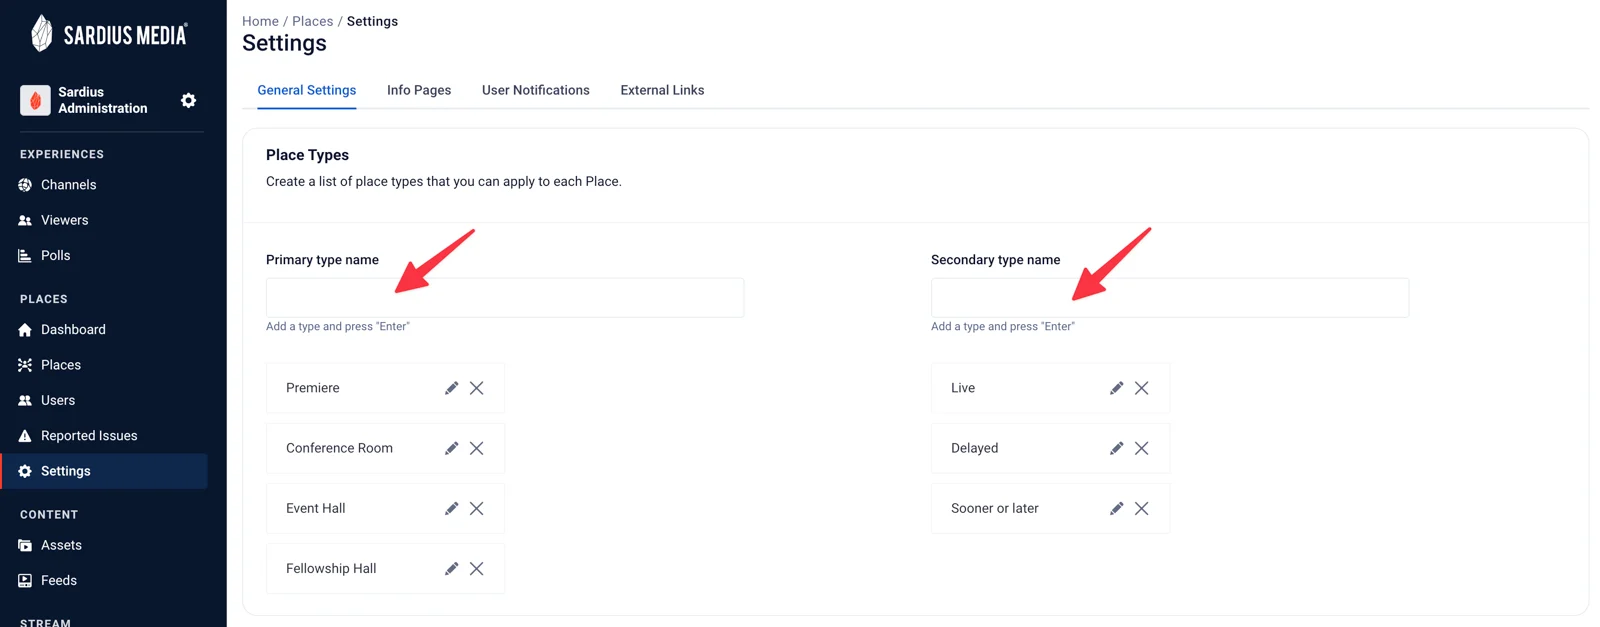1600x627 pixels.
Task: Delete the Live secondary type
Action: click(x=1142, y=388)
